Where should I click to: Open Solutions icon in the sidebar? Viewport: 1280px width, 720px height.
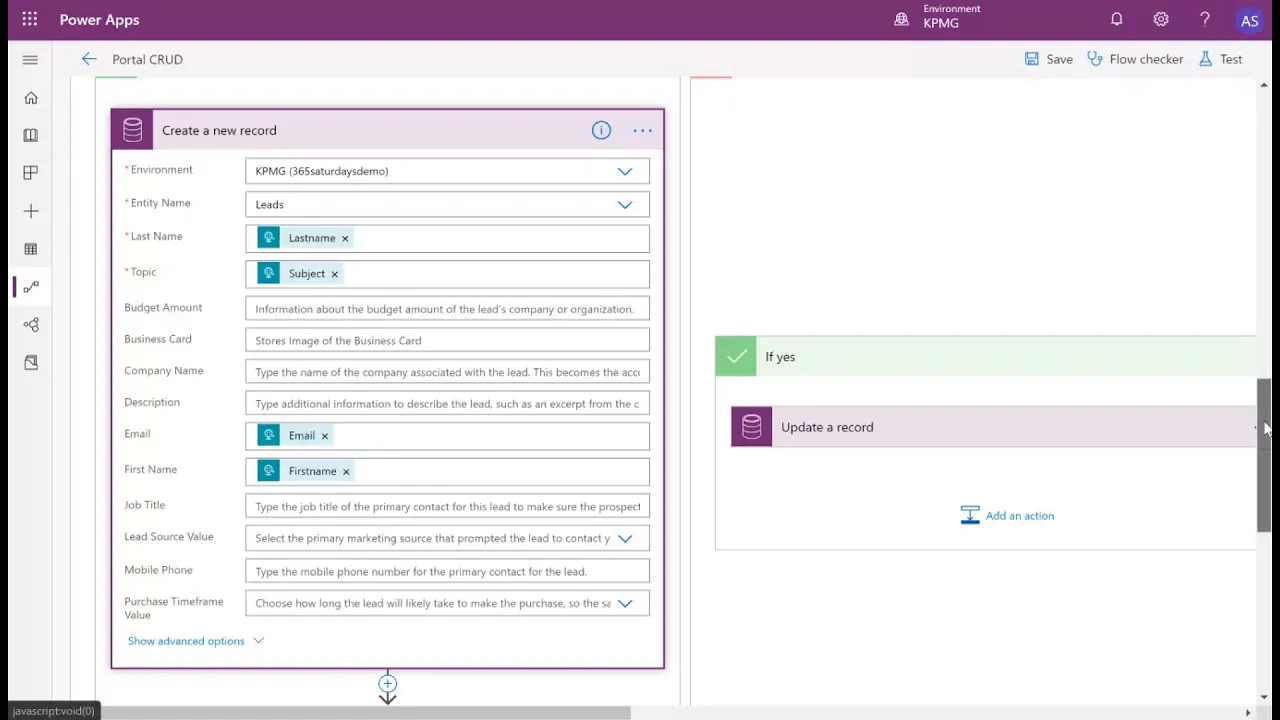(x=31, y=363)
